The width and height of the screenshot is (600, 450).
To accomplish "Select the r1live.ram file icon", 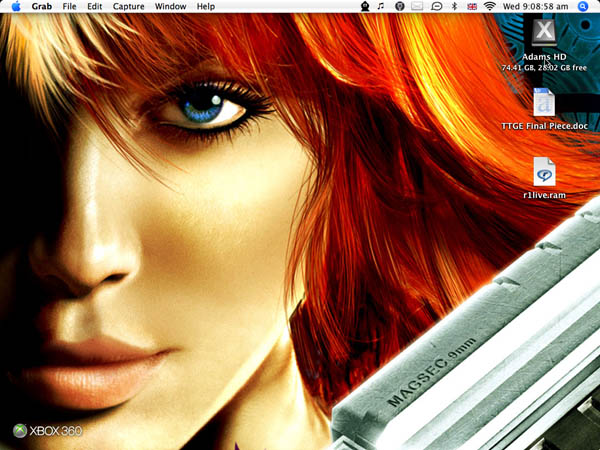I will tap(544, 171).
